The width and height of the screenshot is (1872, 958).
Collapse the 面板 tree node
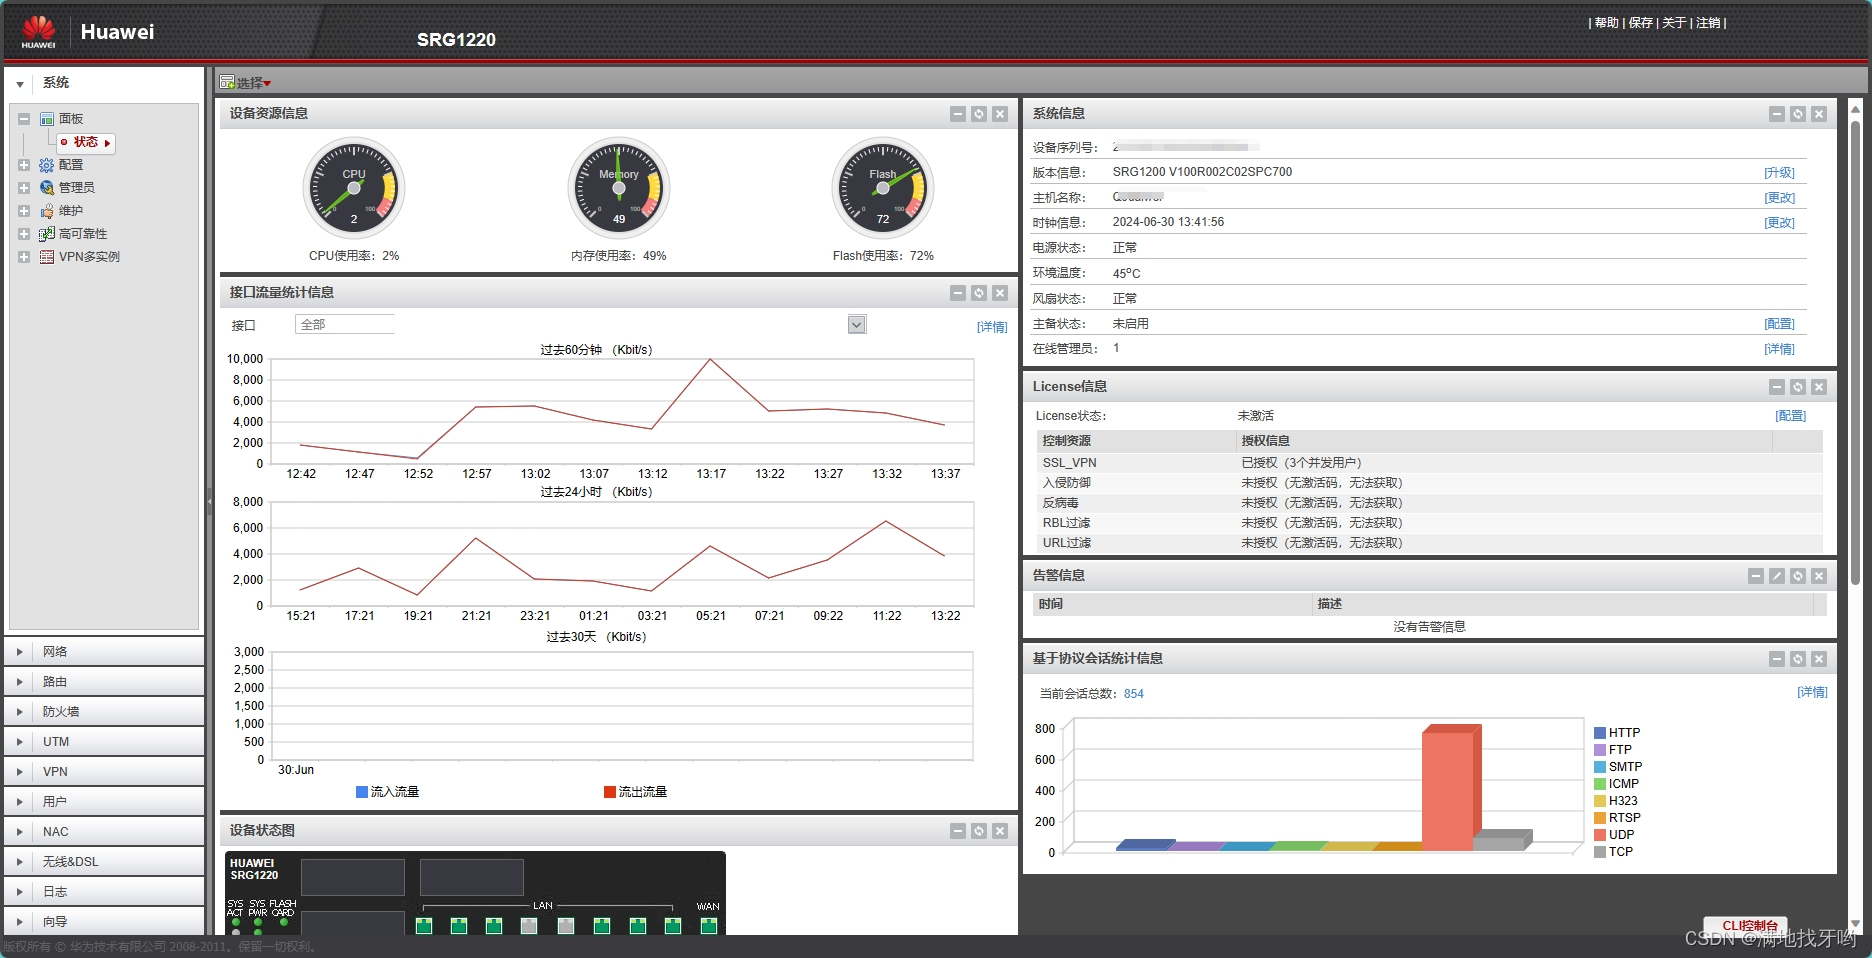pos(24,119)
